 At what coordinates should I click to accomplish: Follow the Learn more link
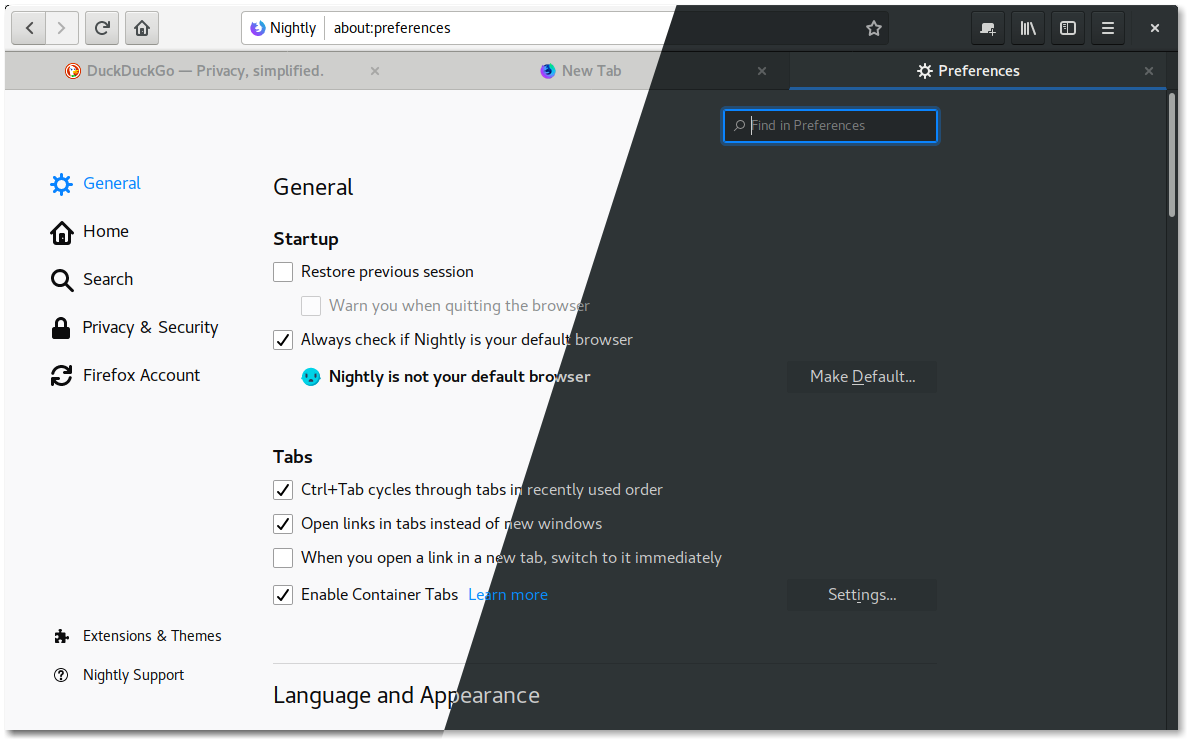click(x=508, y=595)
